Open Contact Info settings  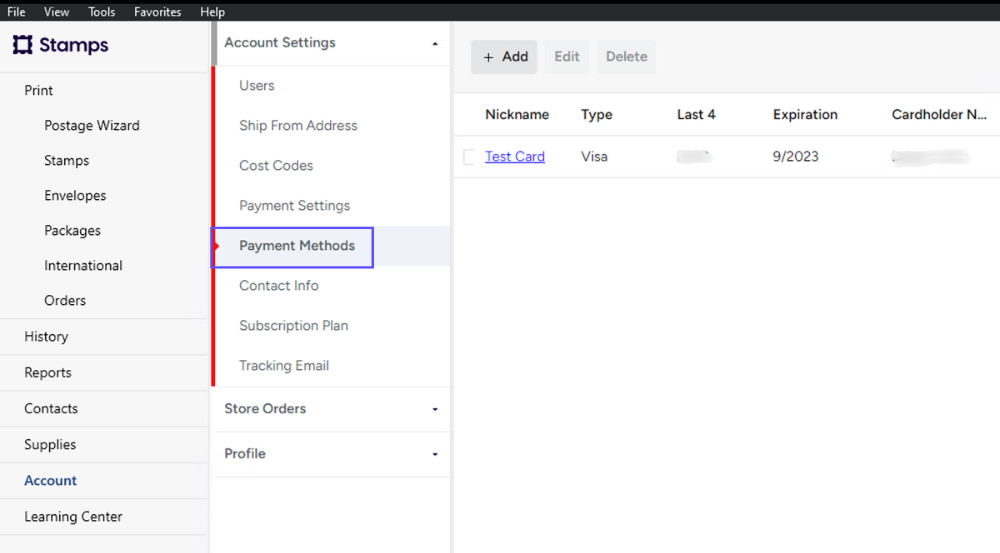pos(279,286)
